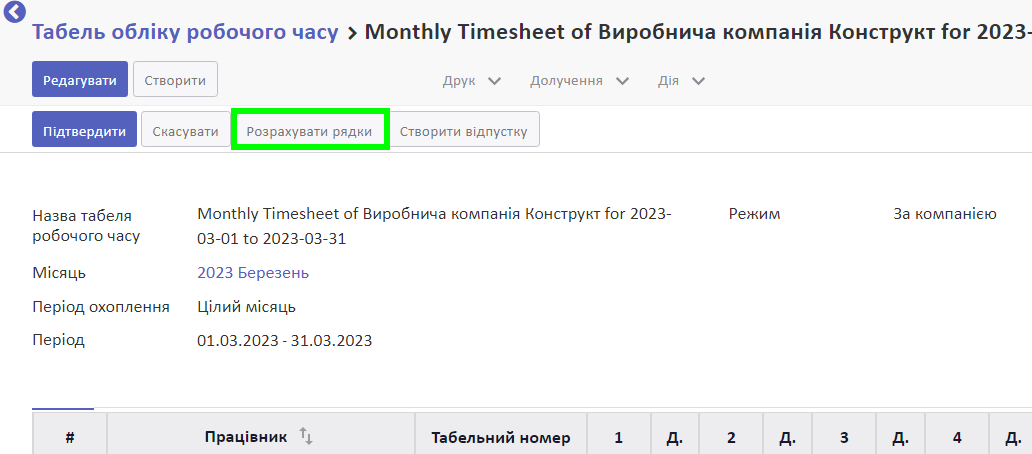The height and width of the screenshot is (454, 1032).
Task: Click Створити відпустку button
Action: point(464,130)
